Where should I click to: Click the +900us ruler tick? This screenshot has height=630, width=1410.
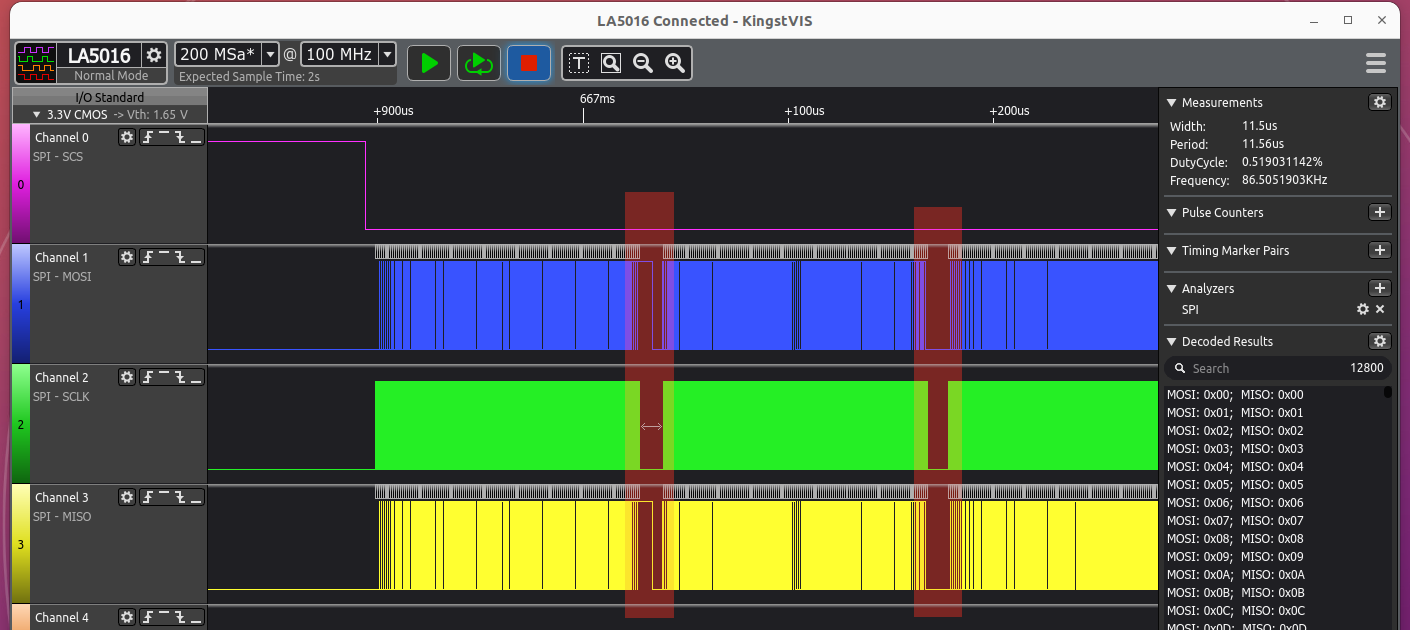coord(393,110)
